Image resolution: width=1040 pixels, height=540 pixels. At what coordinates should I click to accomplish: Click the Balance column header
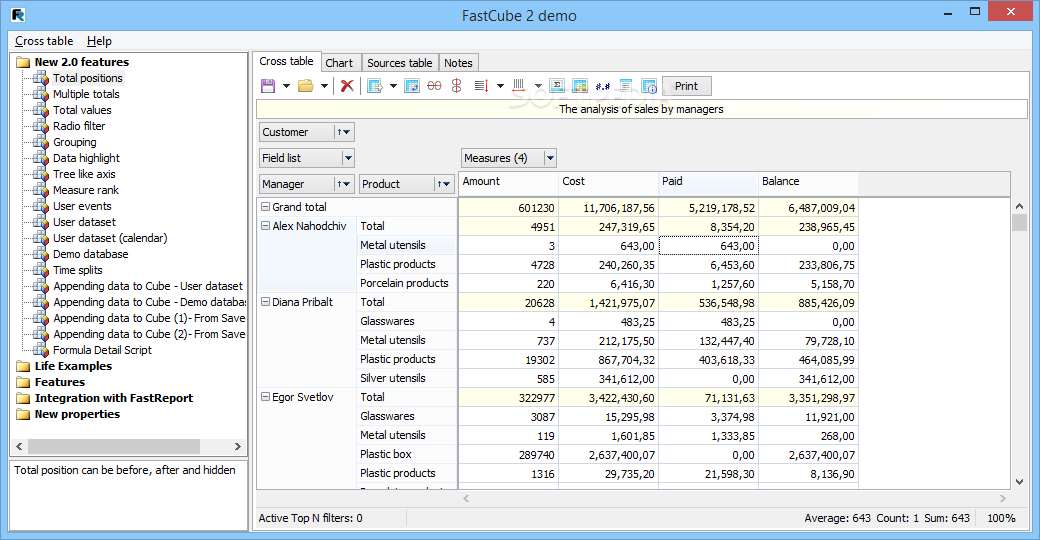coord(808,182)
